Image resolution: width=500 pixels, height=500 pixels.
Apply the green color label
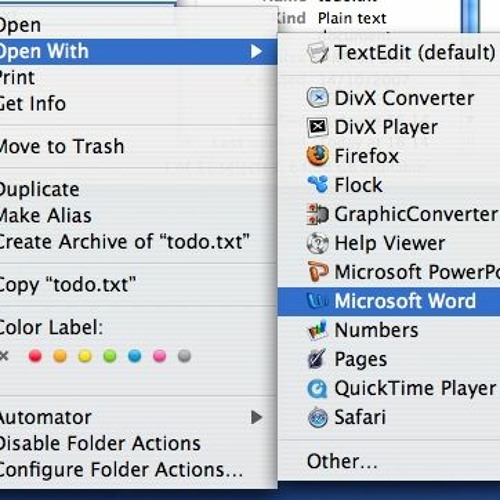(110, 356)
